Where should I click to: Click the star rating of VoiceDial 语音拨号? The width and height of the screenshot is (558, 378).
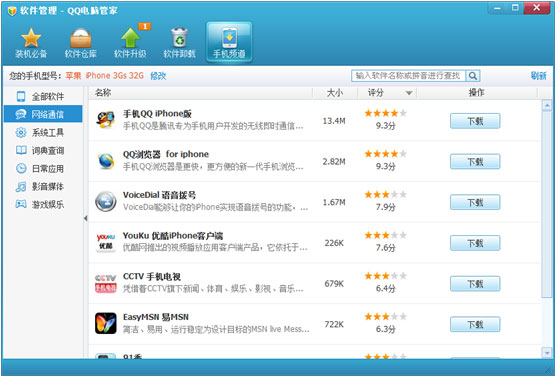click(x=385, y=194)
